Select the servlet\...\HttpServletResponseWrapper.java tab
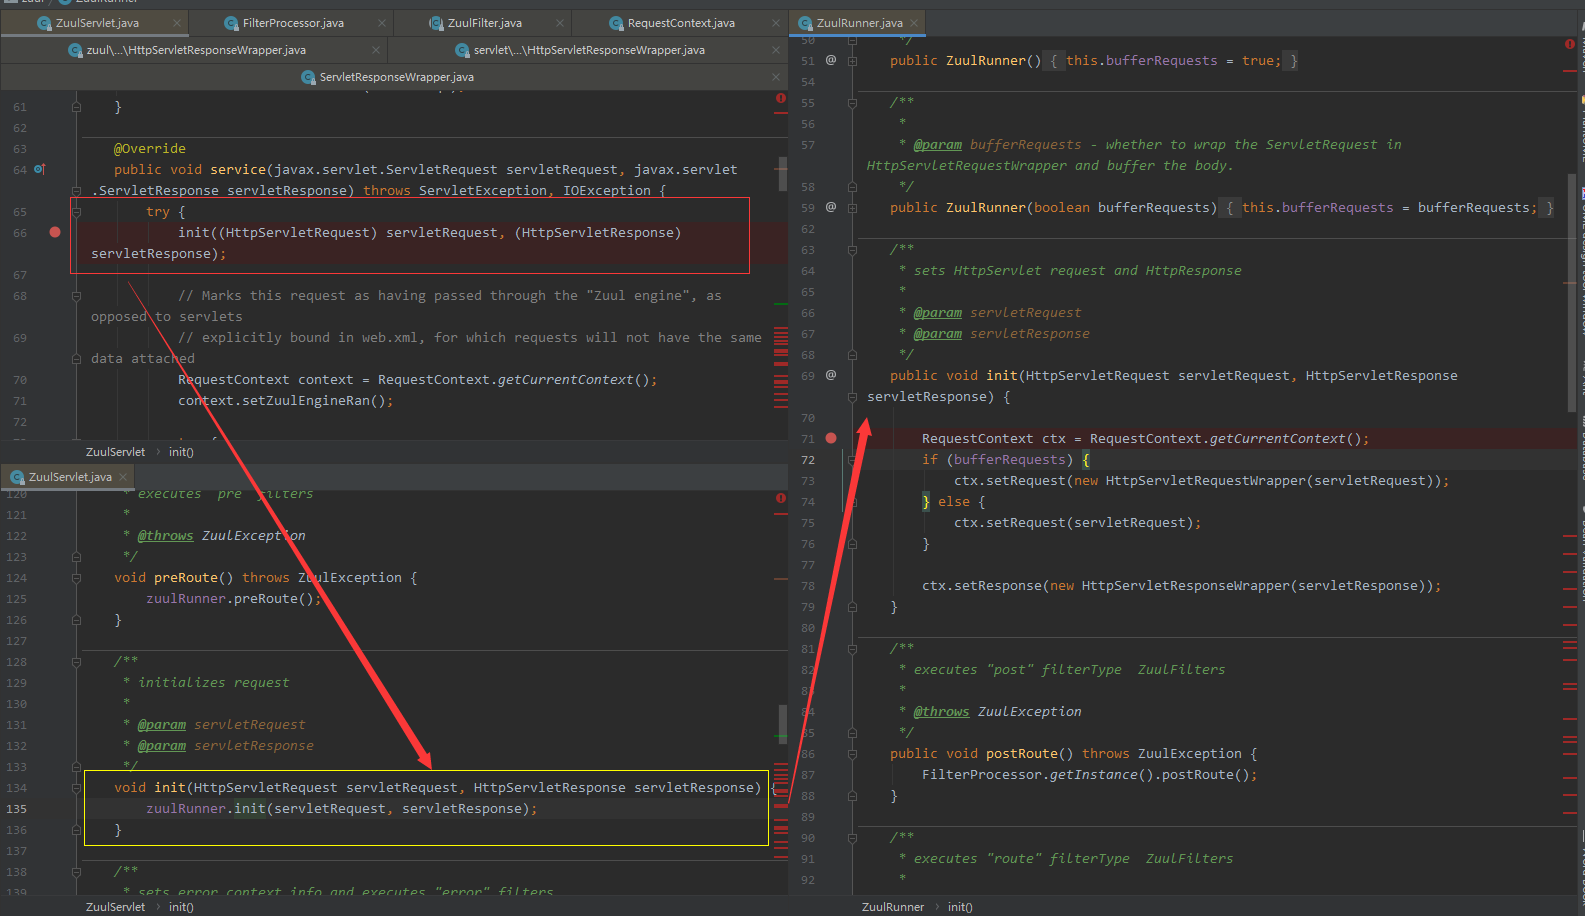Image resolution: width=1585 pixels, height=916 pixels. pos(588,50)
